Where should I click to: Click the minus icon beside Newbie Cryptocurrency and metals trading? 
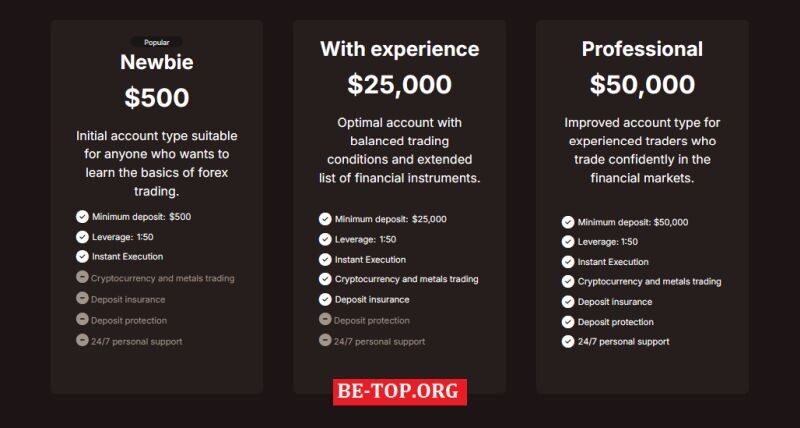pos(82,277)
